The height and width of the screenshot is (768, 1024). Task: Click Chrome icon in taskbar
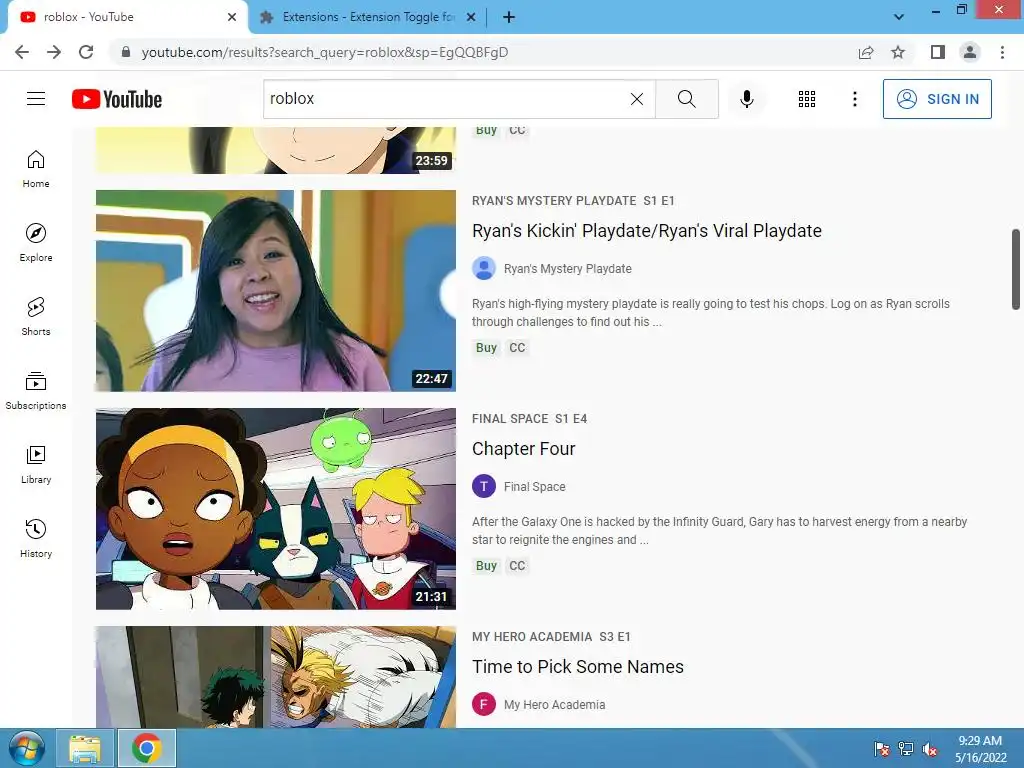point(146,748)
